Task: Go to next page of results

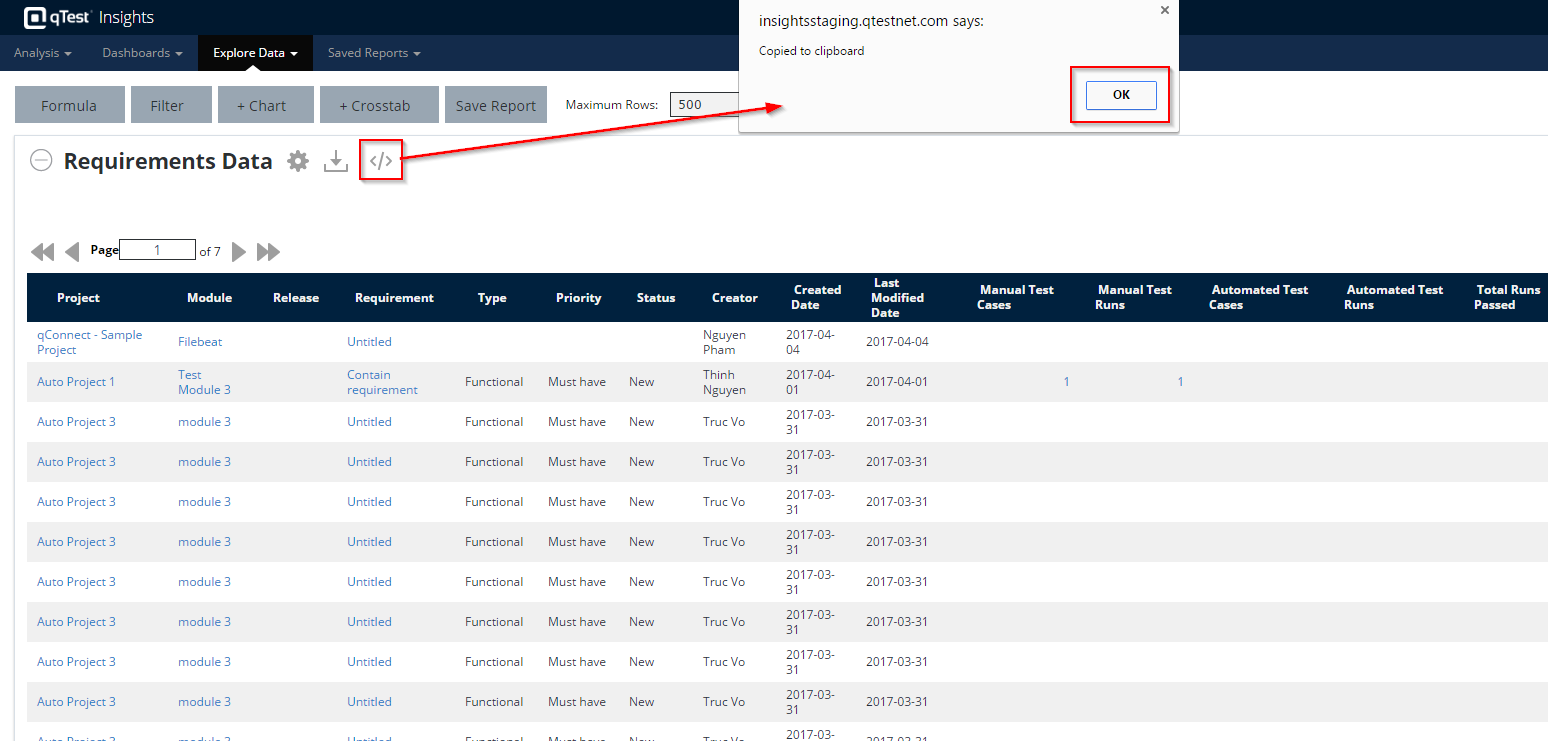Action: pyautogui.click(x=239, y=252)
